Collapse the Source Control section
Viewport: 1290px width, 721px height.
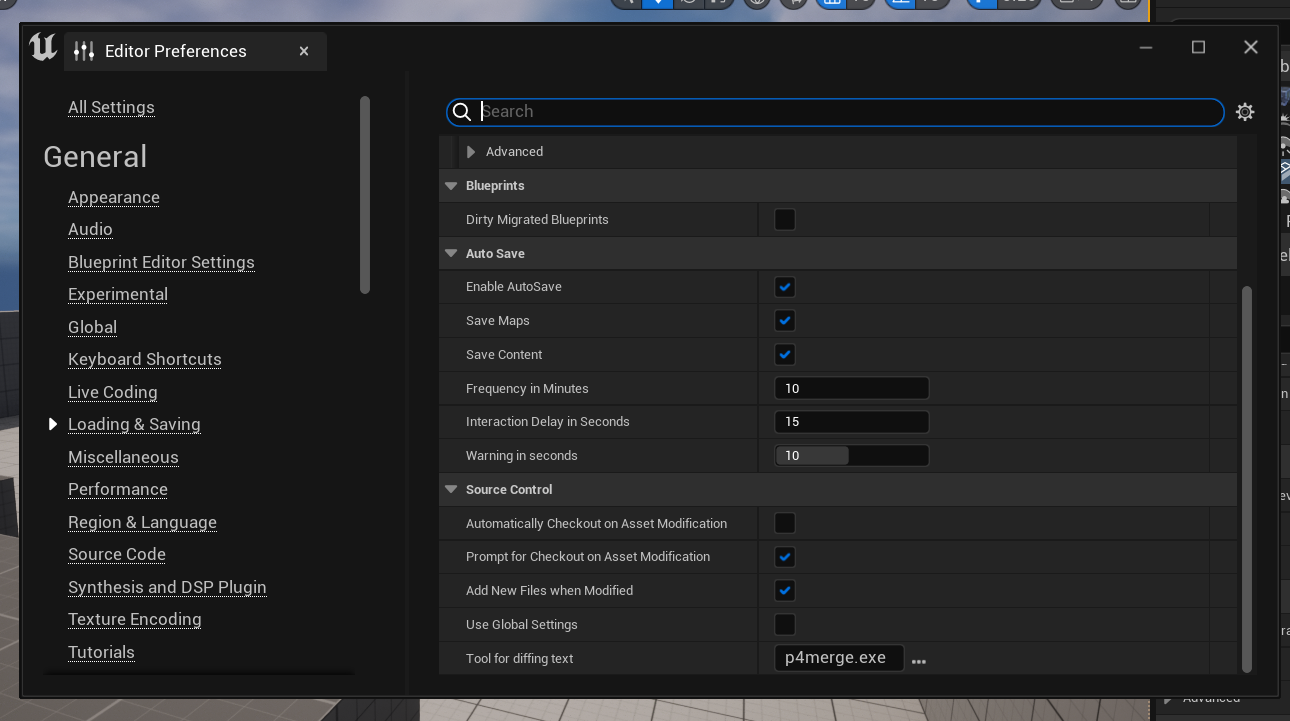451,490
